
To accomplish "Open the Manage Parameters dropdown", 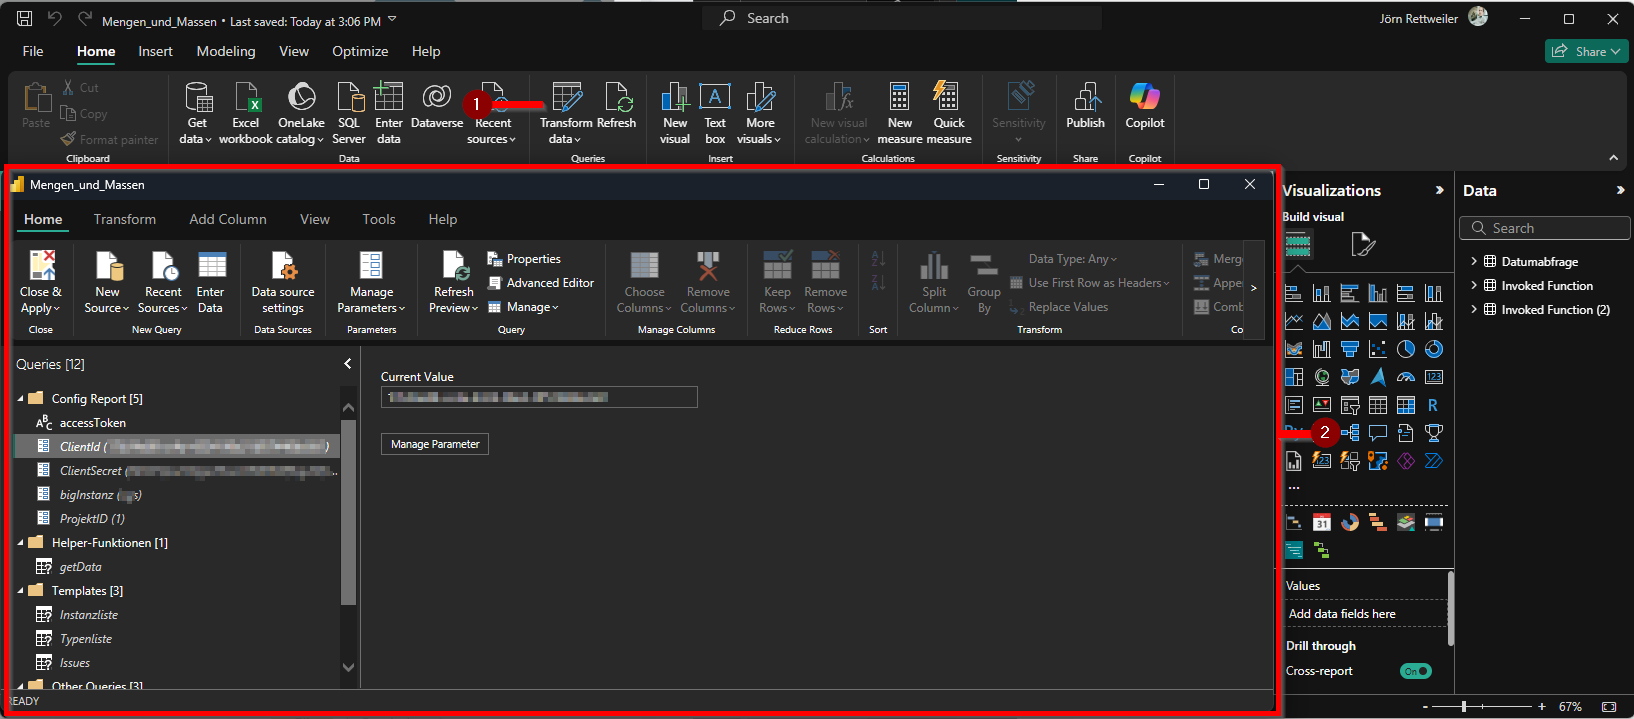I will 371,308.
